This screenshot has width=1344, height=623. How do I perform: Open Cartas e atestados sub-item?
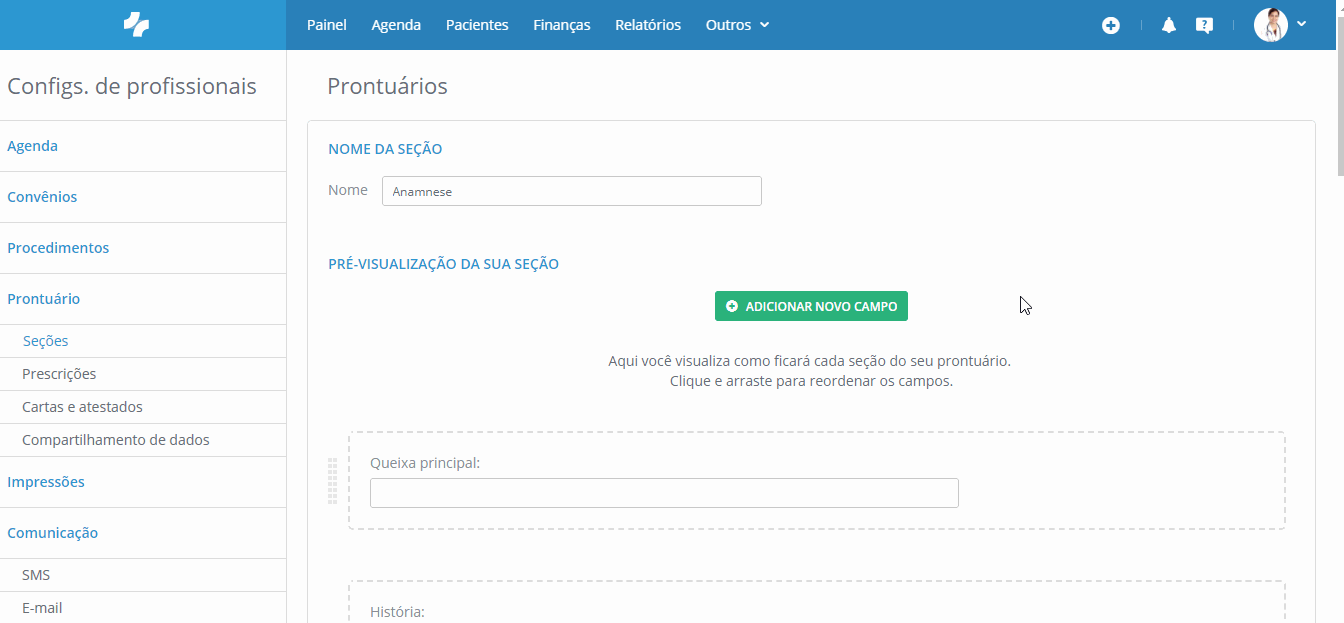(x=143, y=407)
